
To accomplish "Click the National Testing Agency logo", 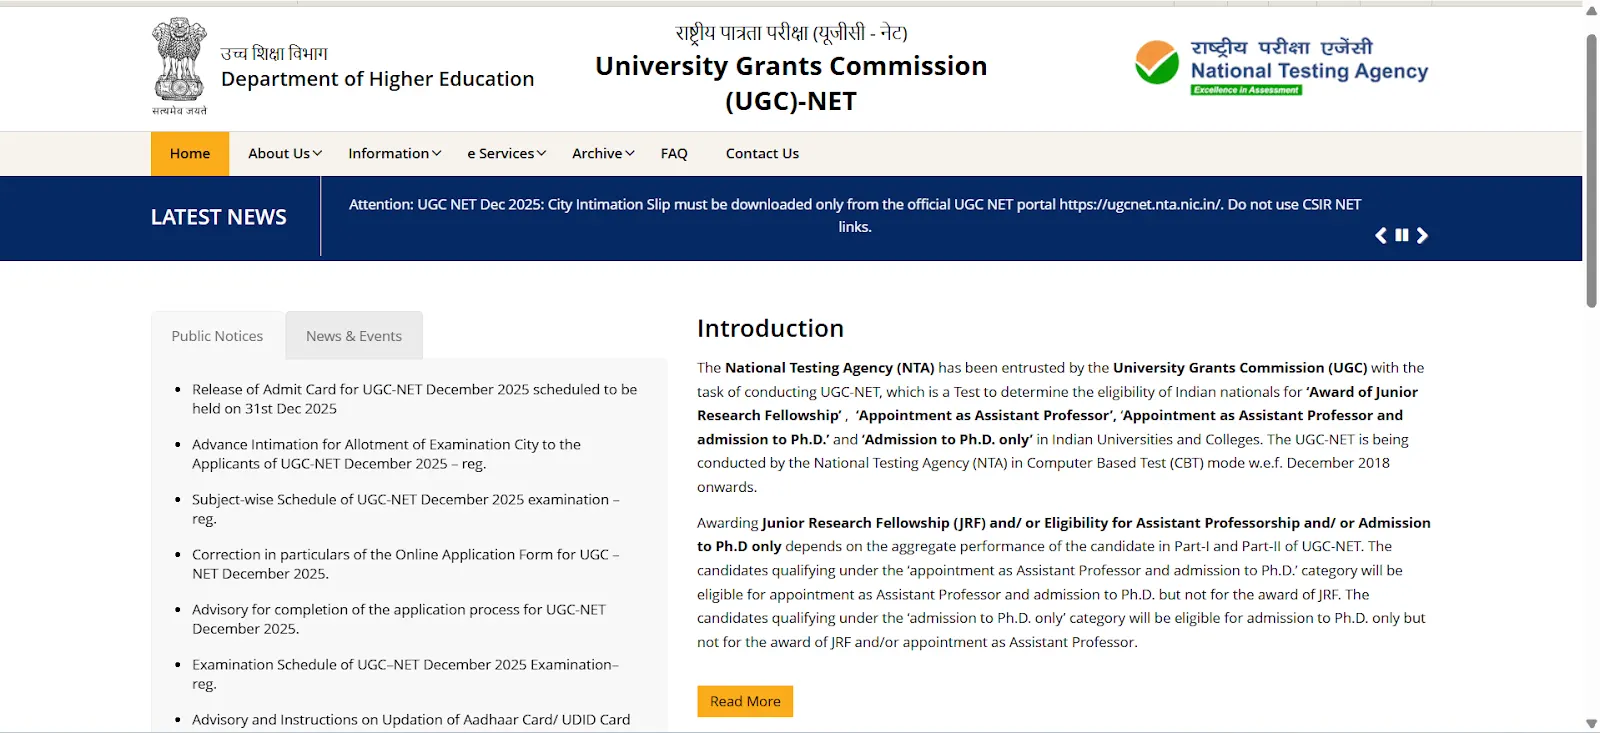I will tap(1281, 66).
